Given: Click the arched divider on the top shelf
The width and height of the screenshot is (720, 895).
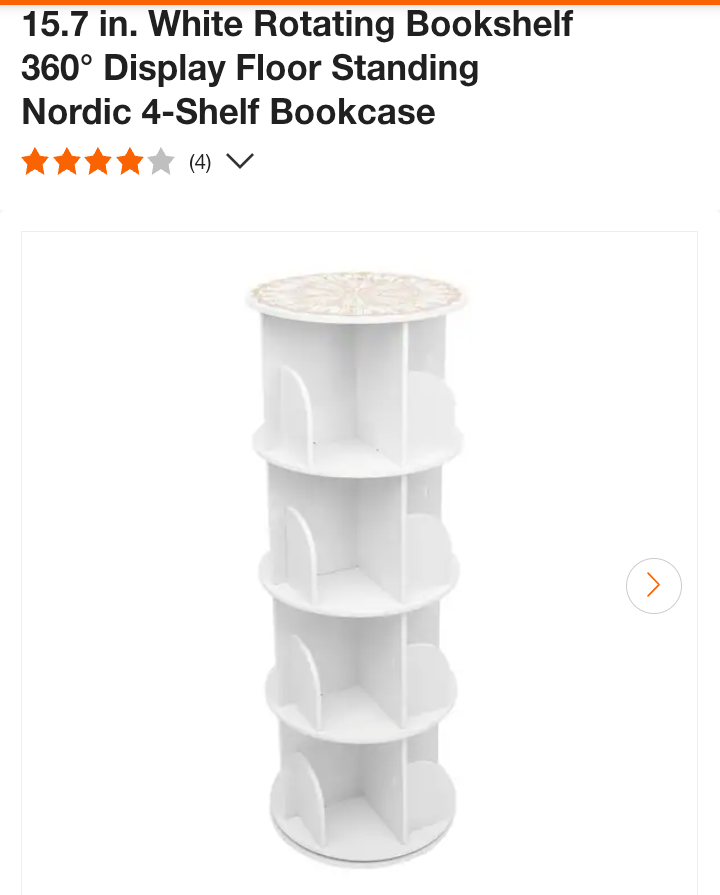Looking at the screenshot, I should 296,412.
